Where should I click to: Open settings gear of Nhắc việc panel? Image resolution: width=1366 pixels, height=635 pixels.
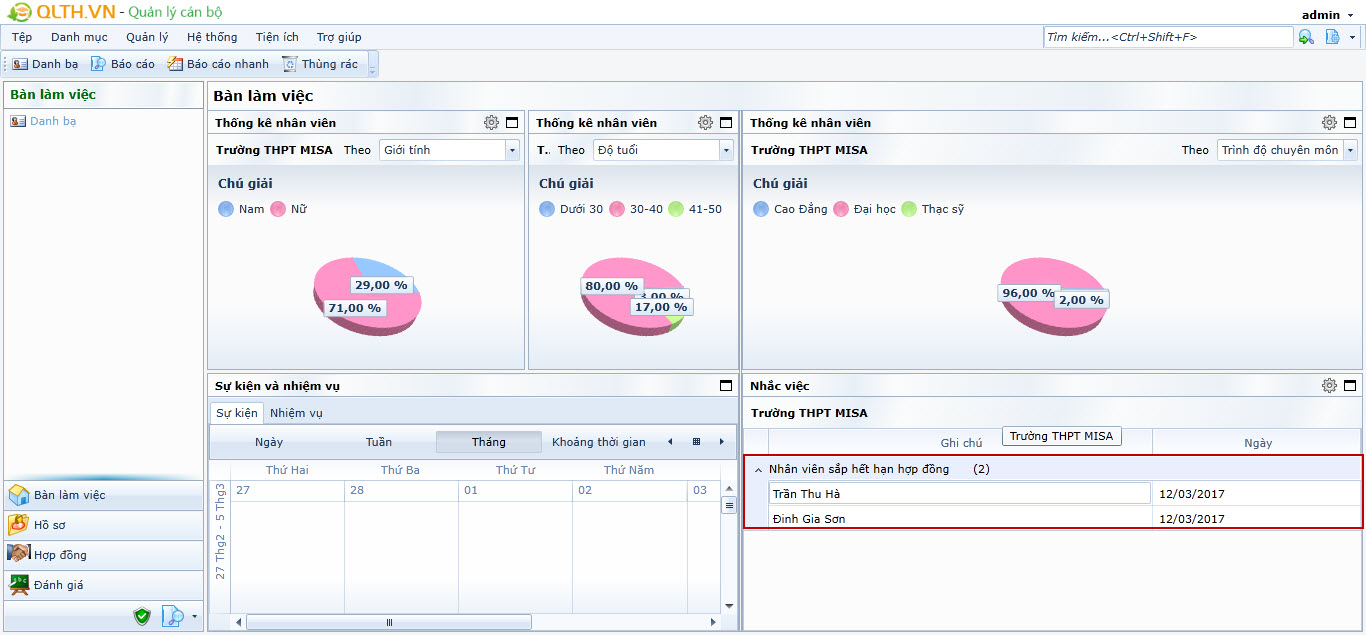(1329, 386)
